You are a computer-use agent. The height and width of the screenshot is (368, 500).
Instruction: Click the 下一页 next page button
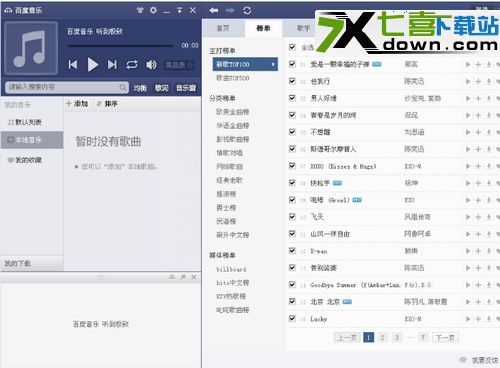(445, 338)
